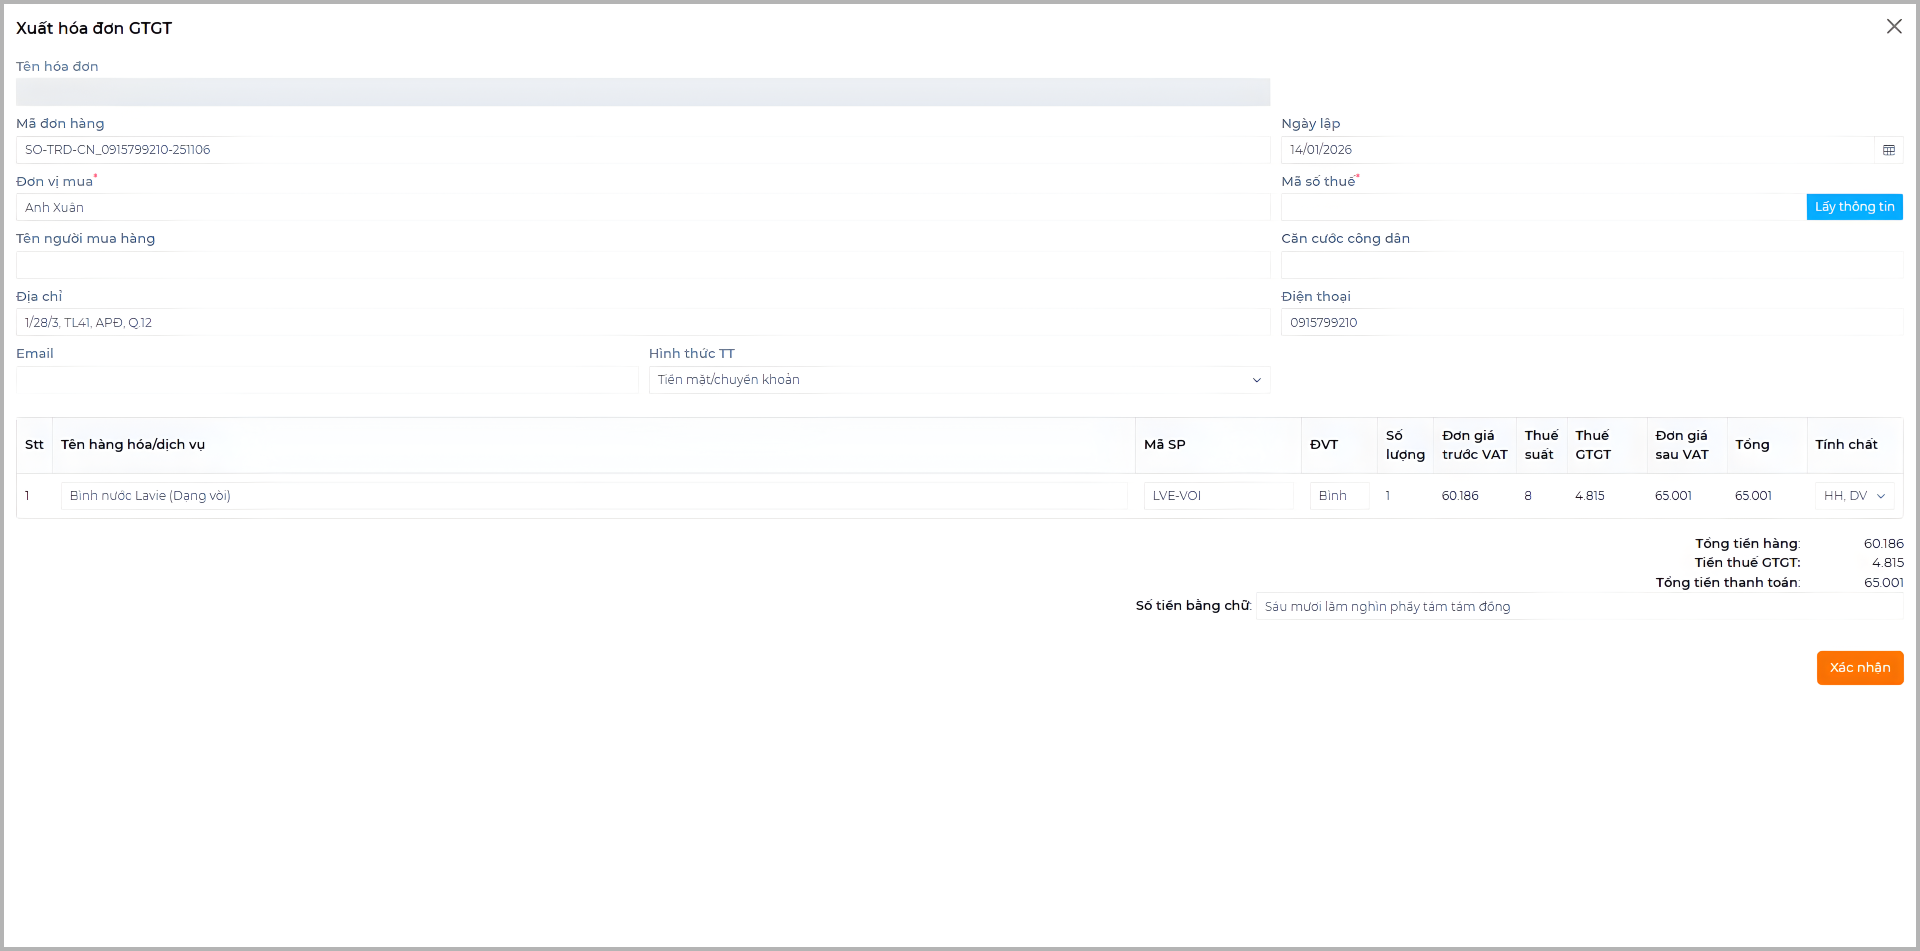The height and width of the screenshot is (951, 1920).
Task: Focus the Căn cước công dân field
Action: [1590, 265]
